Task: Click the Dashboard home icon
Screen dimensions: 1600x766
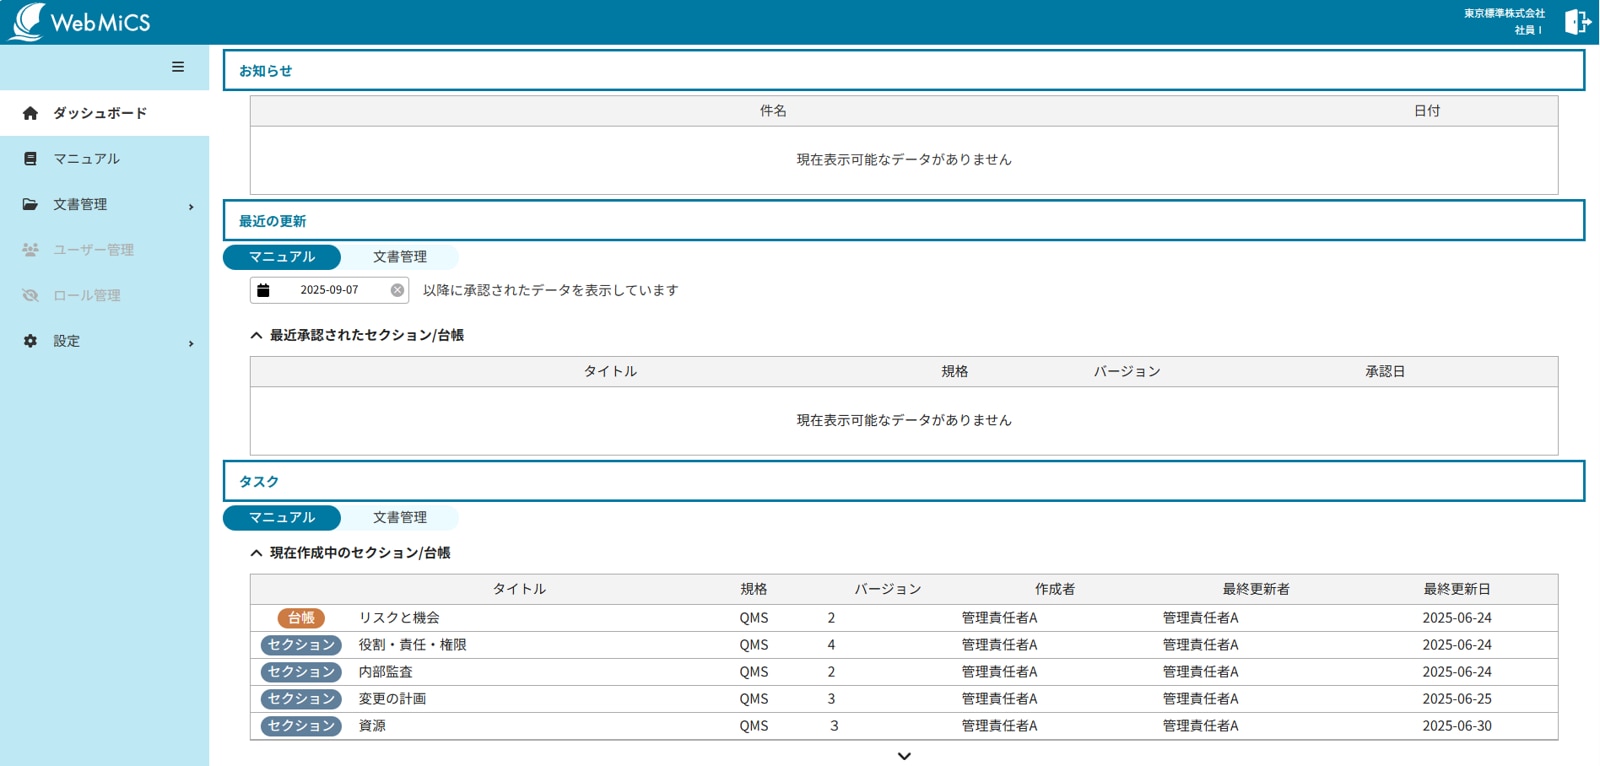Action: pos(30,114)
